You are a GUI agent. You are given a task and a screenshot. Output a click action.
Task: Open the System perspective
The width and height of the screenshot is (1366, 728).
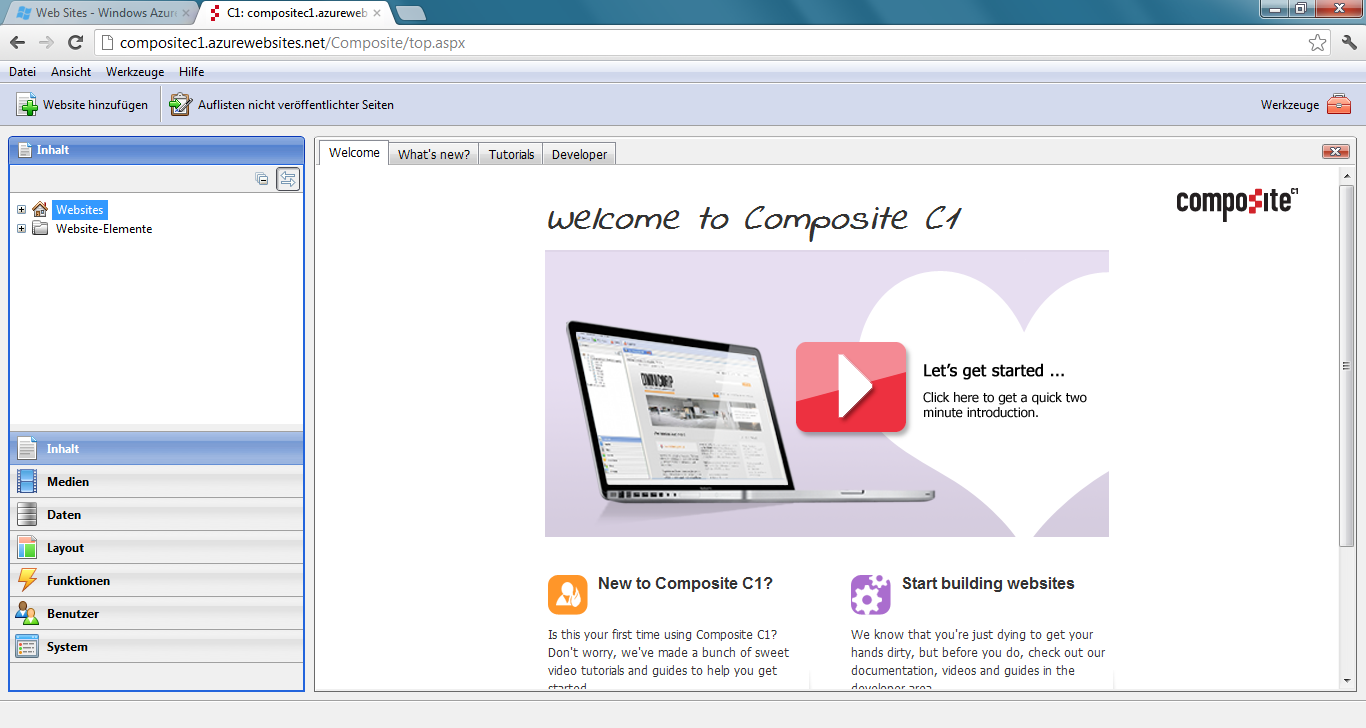[67, 647]
